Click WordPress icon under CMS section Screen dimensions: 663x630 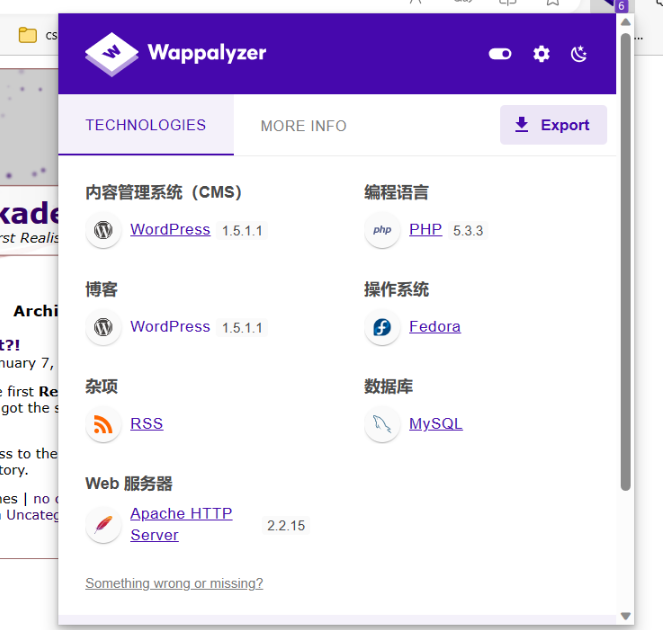click(102, 230)
